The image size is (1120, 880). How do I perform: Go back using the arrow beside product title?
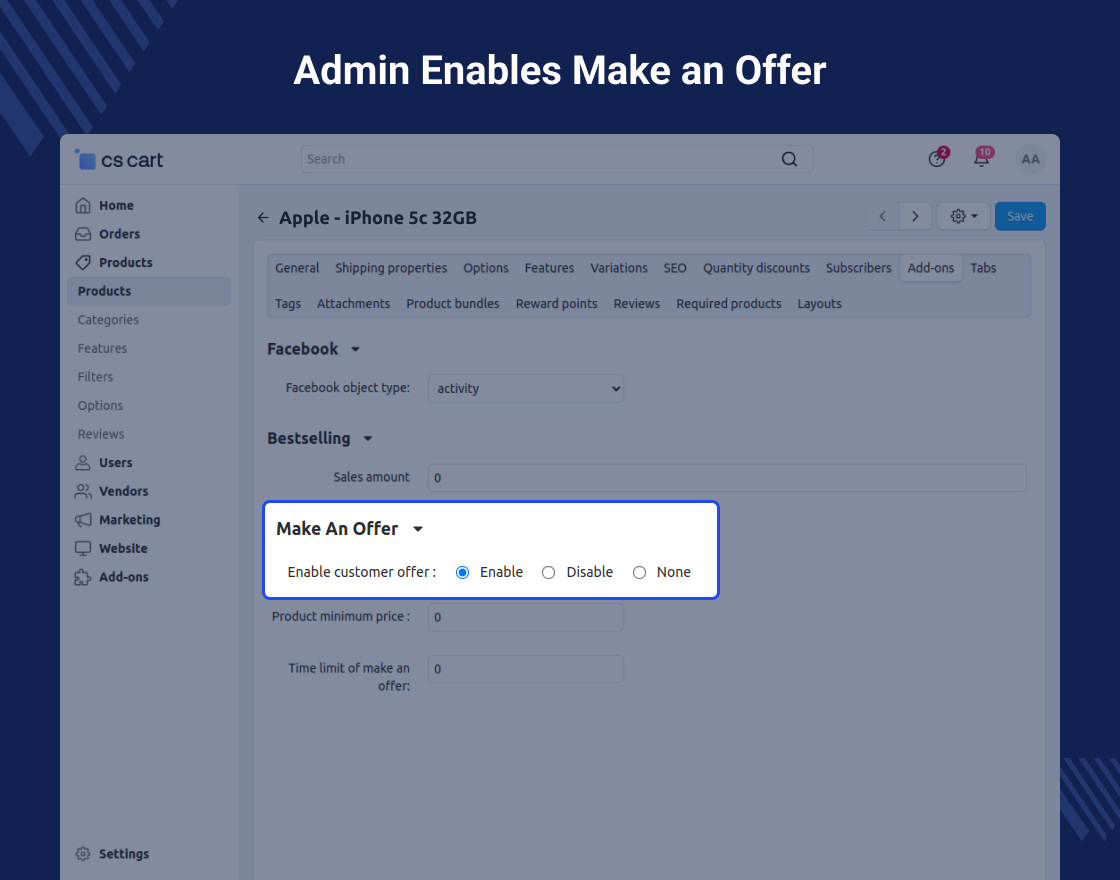pyautogui.click(x=263, y=217)
